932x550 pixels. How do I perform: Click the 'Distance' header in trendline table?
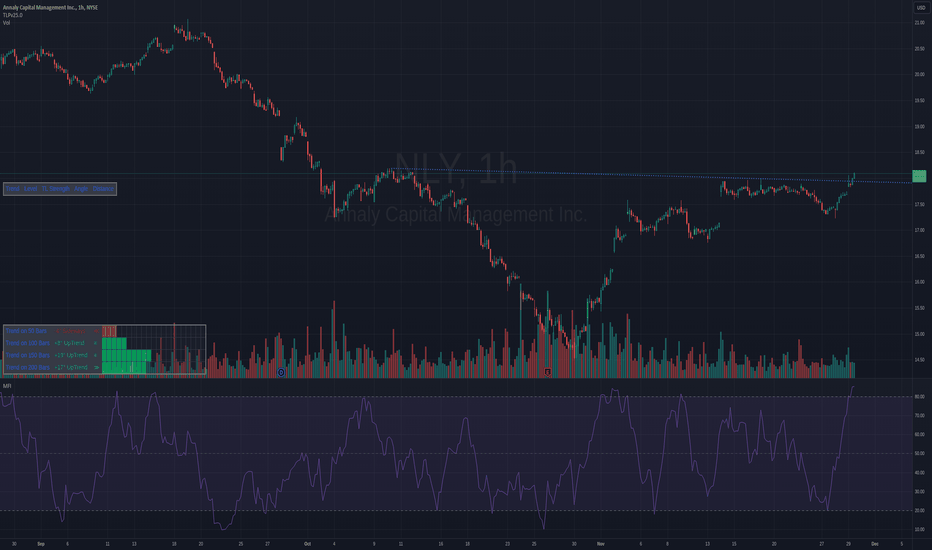tap(103, 188)
